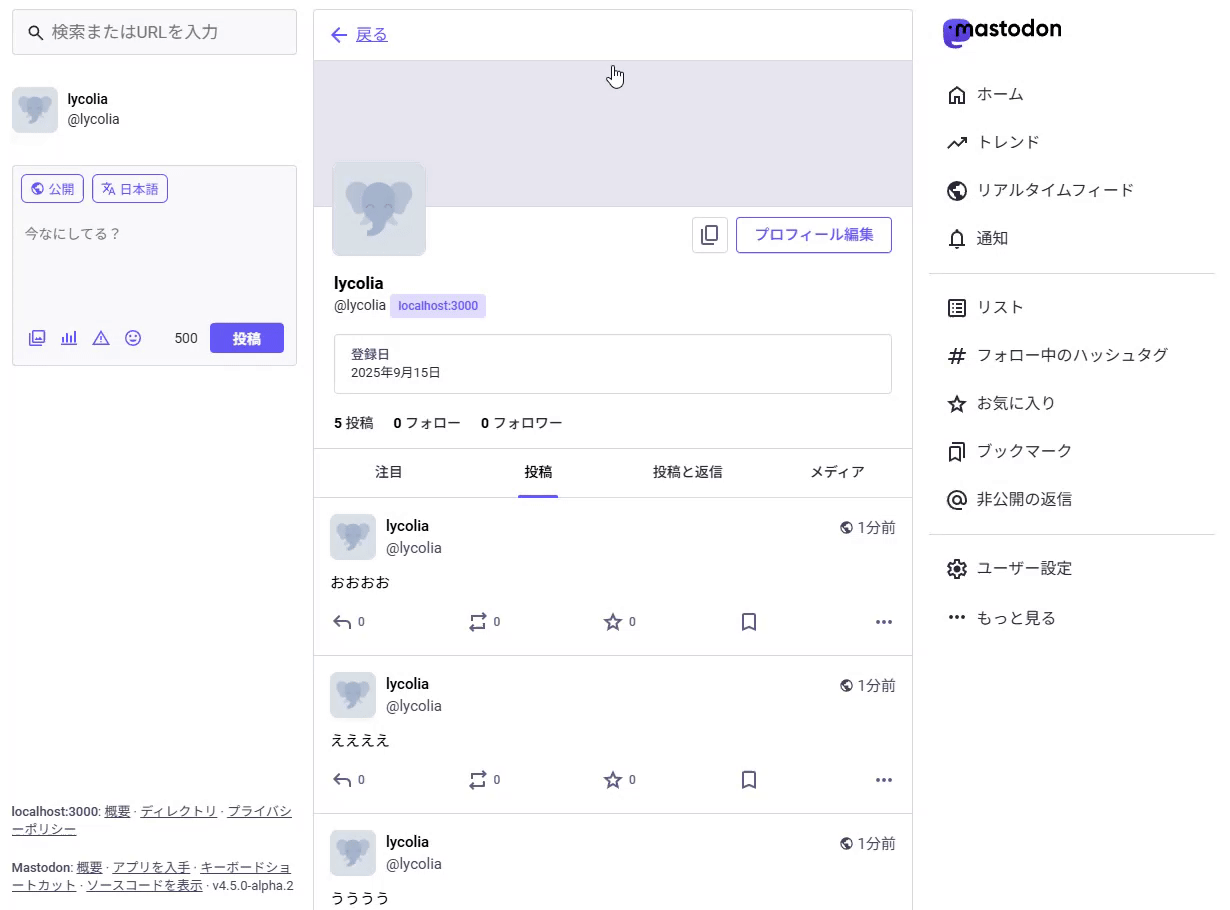Open the ellipsis menu on ええええ post
The image size is (1230, 910).
click(883, 780)
